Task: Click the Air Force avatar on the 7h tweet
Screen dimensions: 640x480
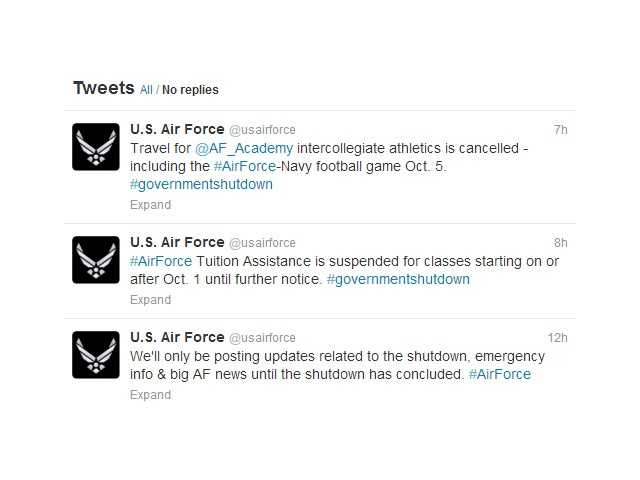Action: (x=96, y=147)
